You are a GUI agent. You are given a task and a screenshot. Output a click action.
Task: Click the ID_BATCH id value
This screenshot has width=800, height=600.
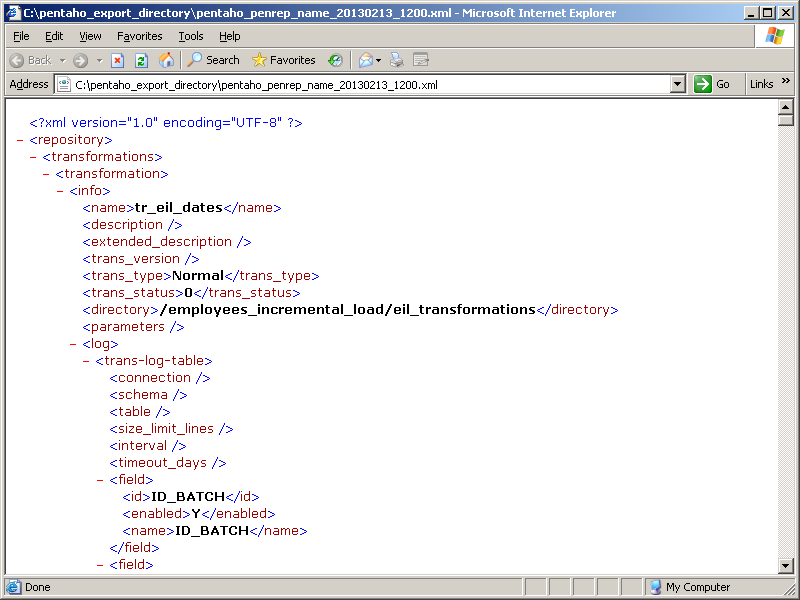(188, 496)
